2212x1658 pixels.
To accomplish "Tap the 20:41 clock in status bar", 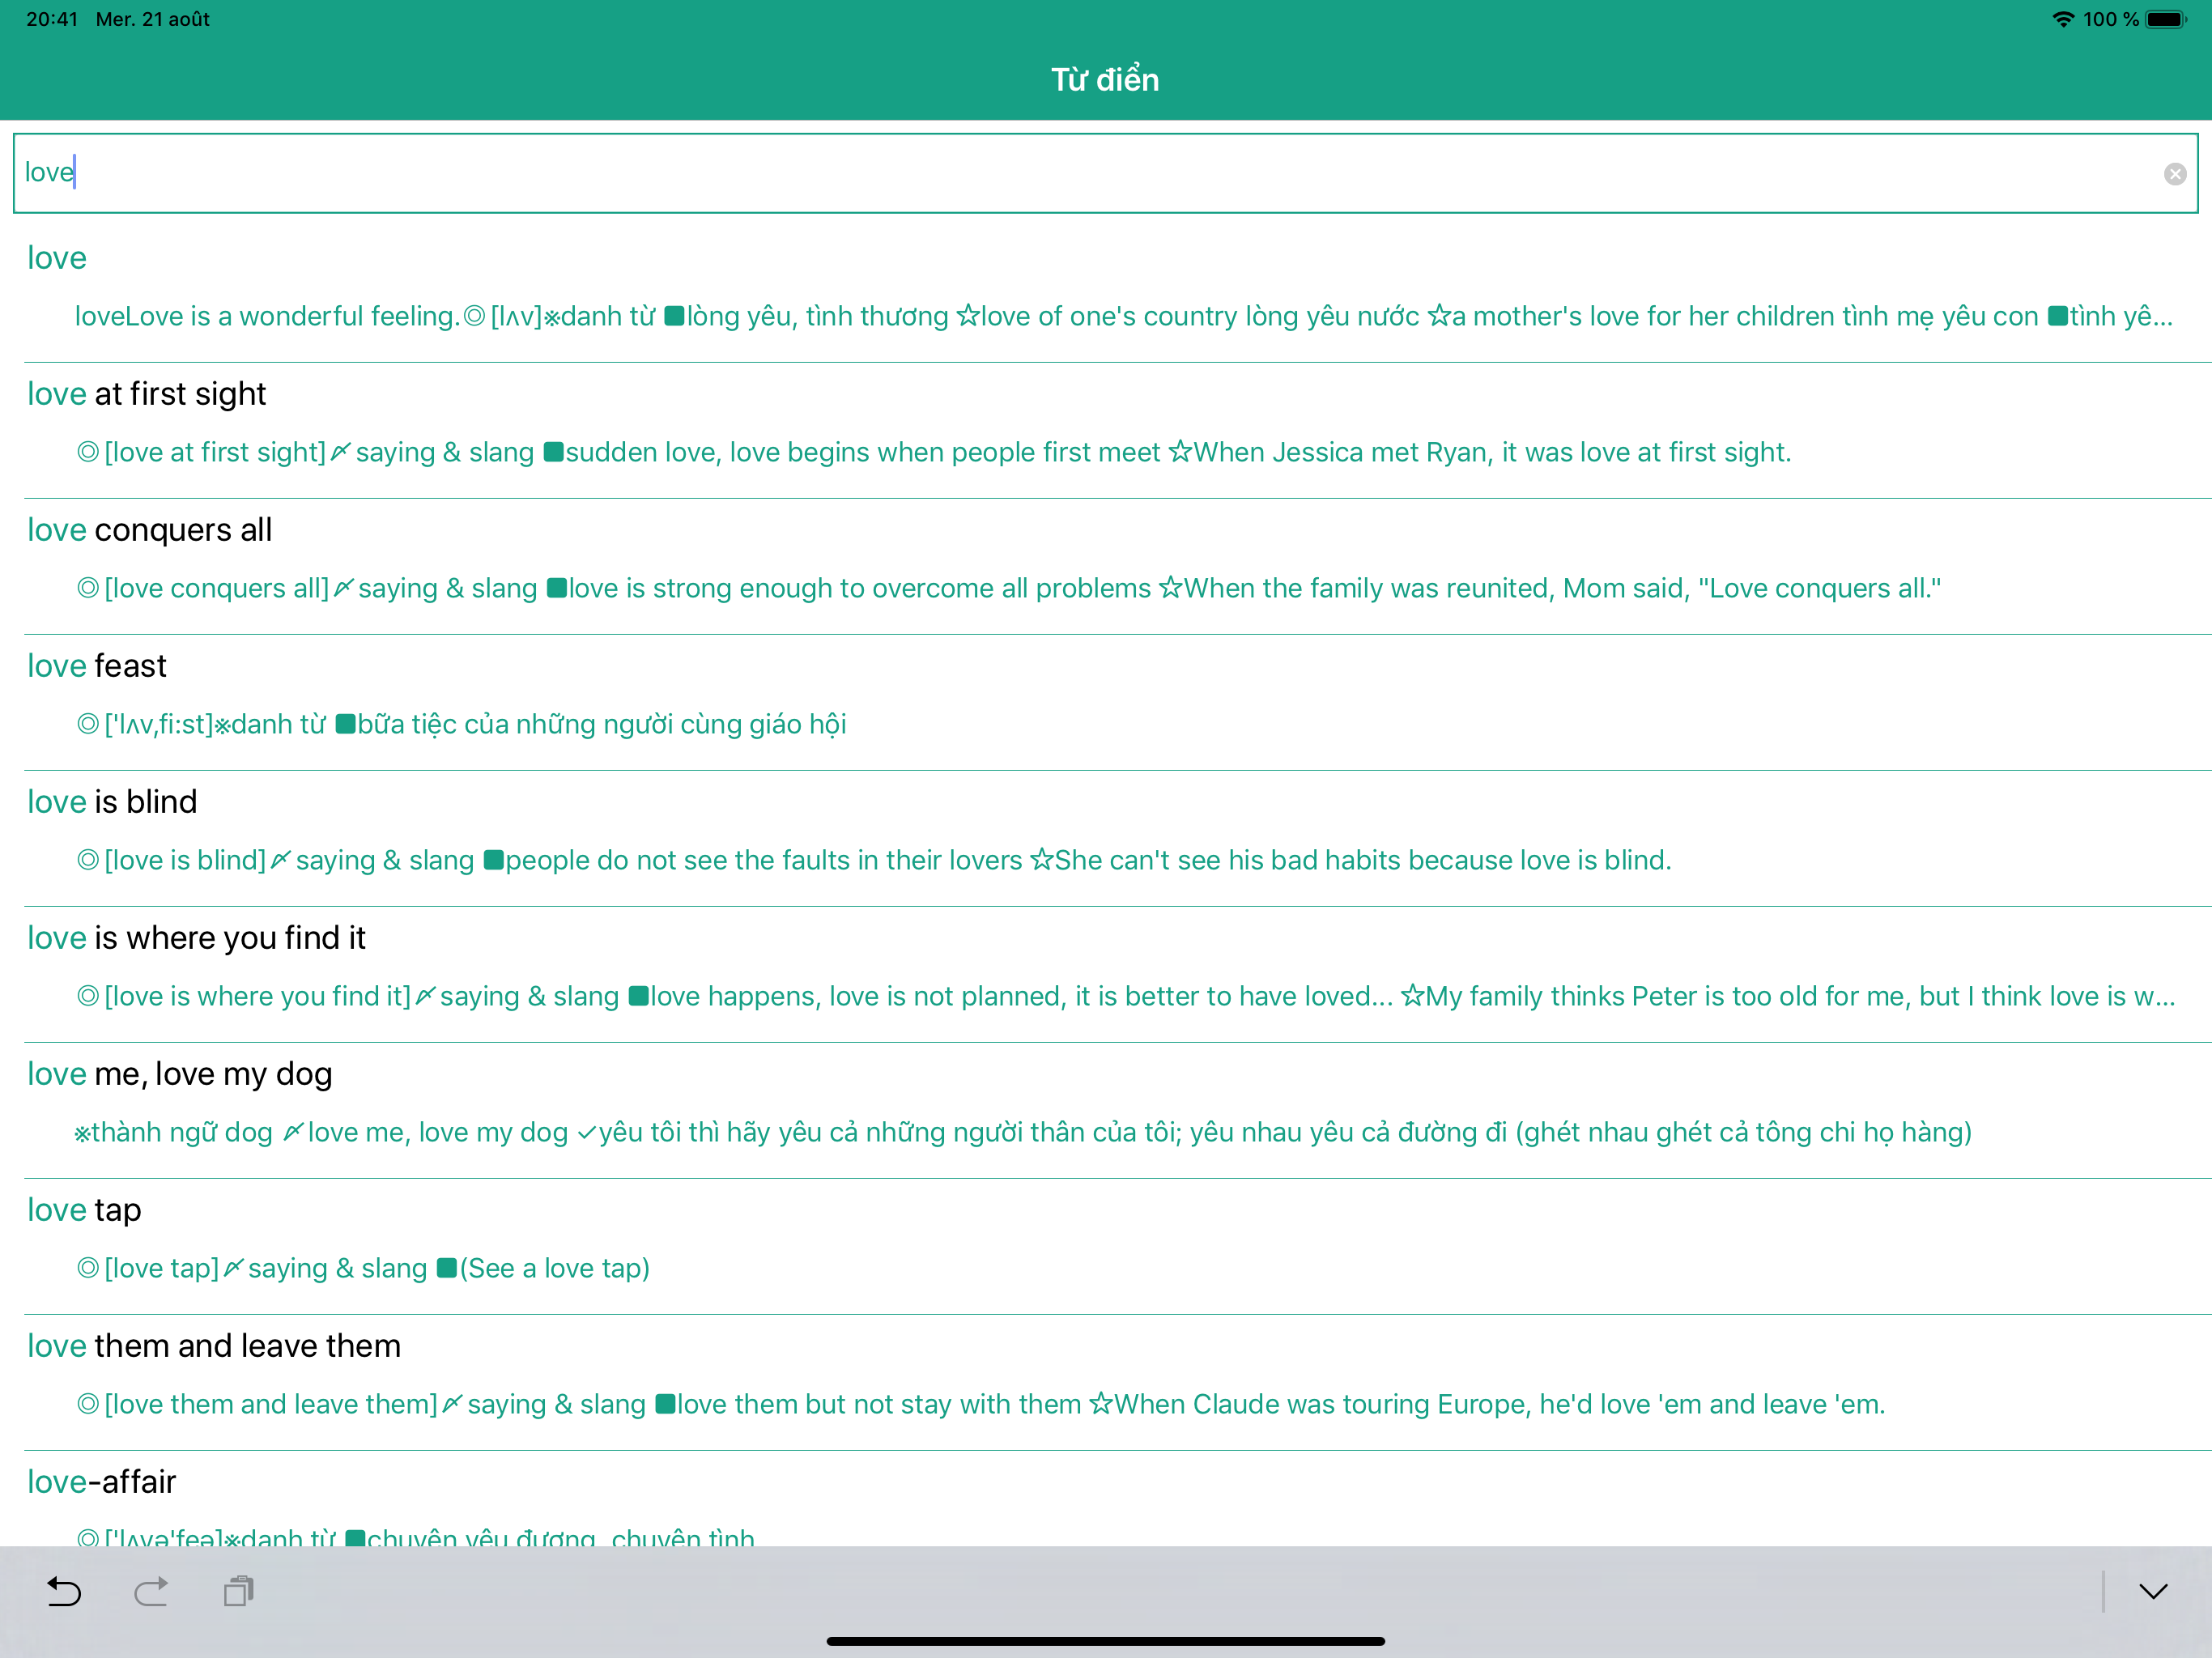I will 52,20.
